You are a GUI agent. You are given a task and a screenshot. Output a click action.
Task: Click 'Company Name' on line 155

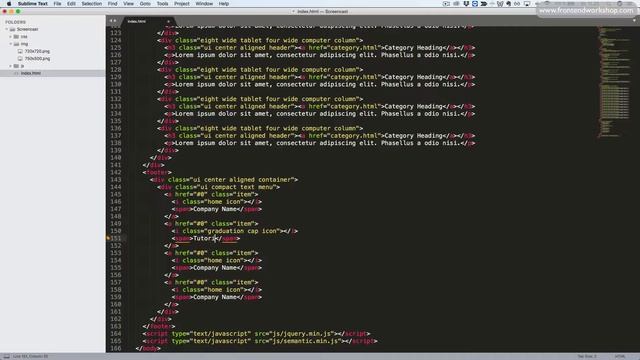(215, 268)
